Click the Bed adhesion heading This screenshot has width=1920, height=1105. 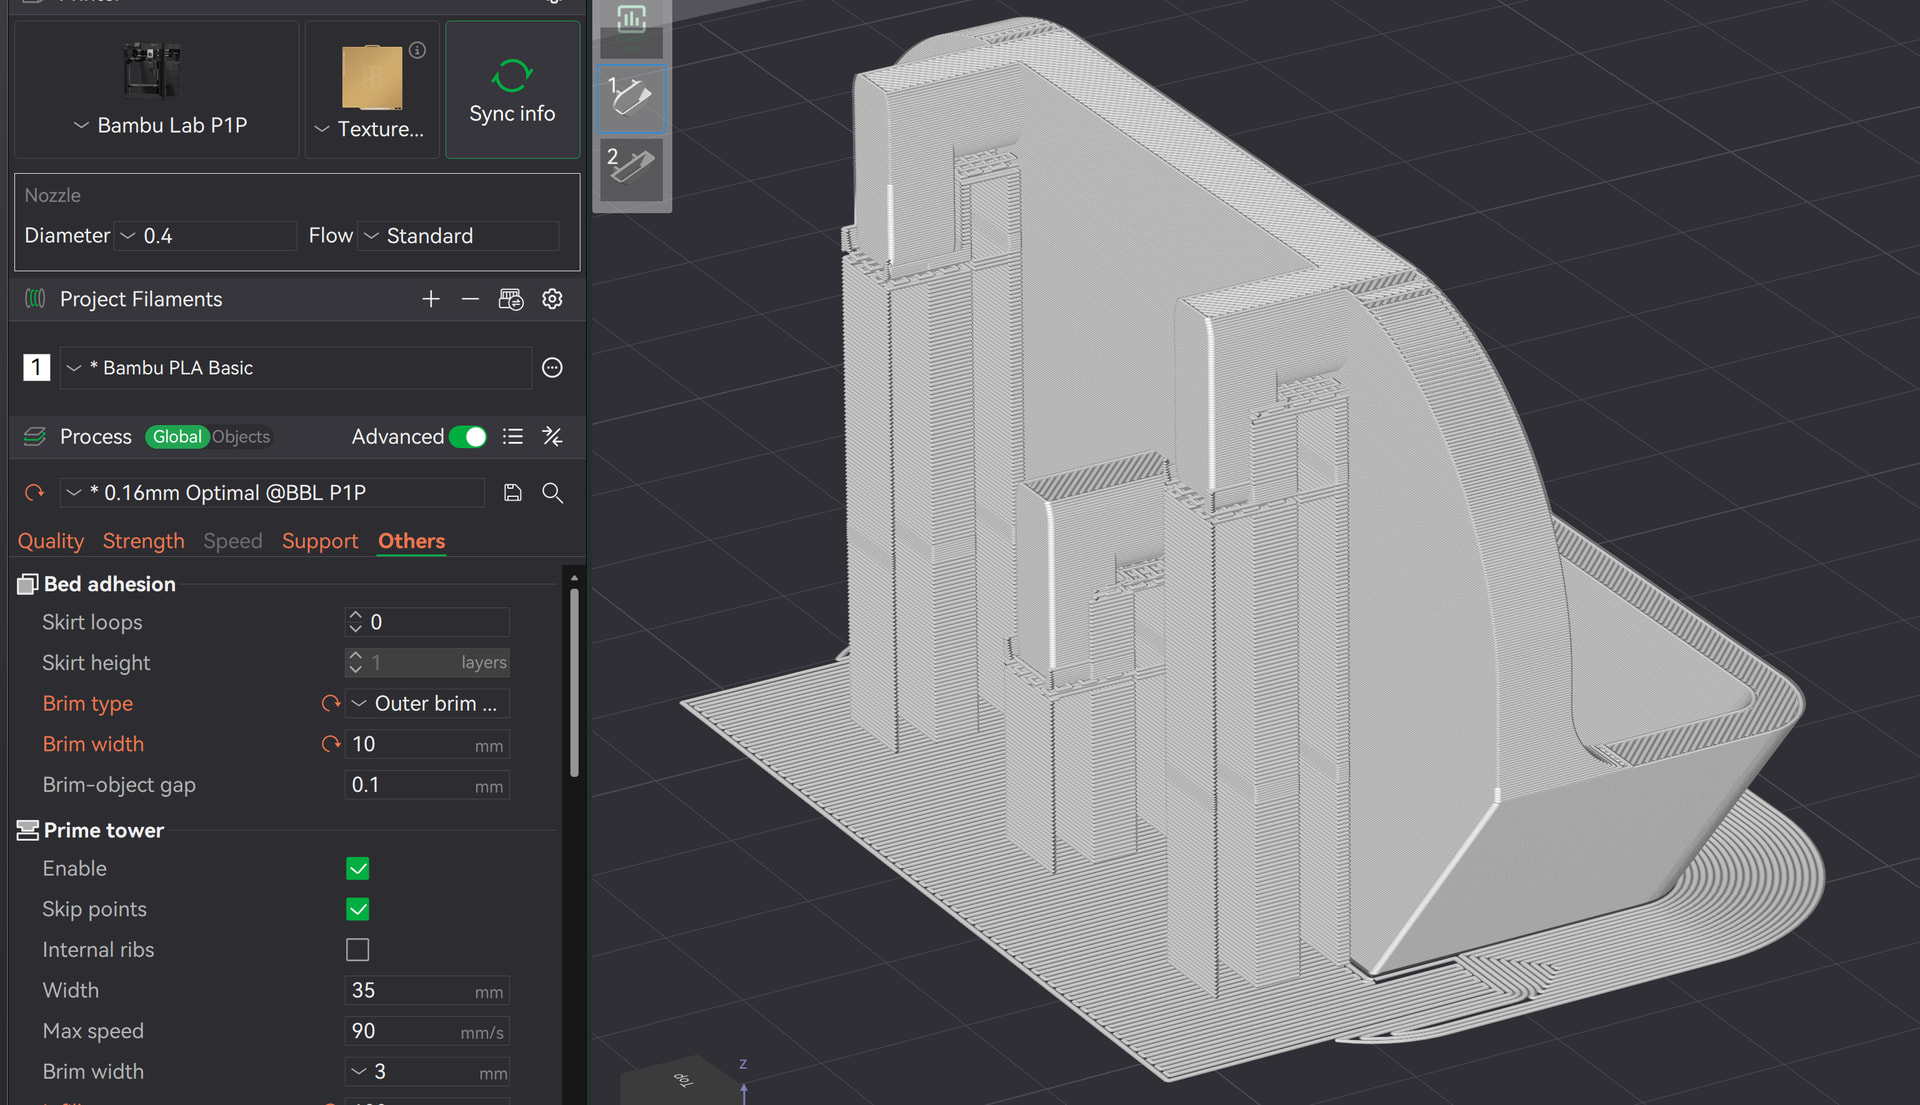110,584
